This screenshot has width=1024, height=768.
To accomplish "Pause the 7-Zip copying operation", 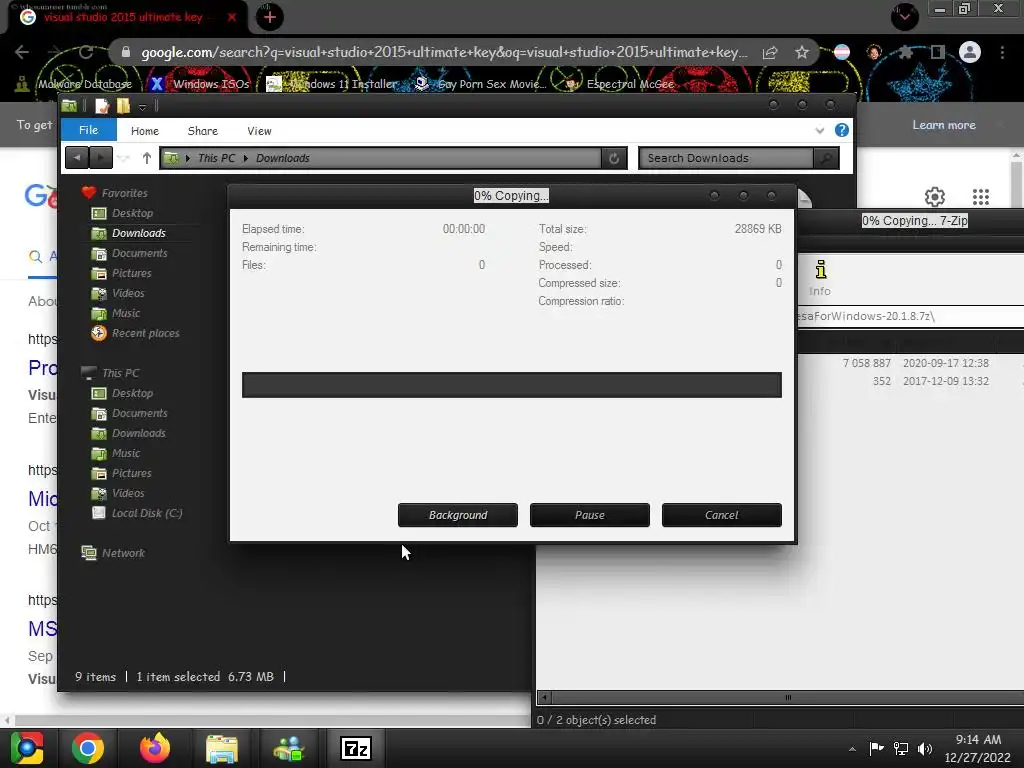I will 589,515.
